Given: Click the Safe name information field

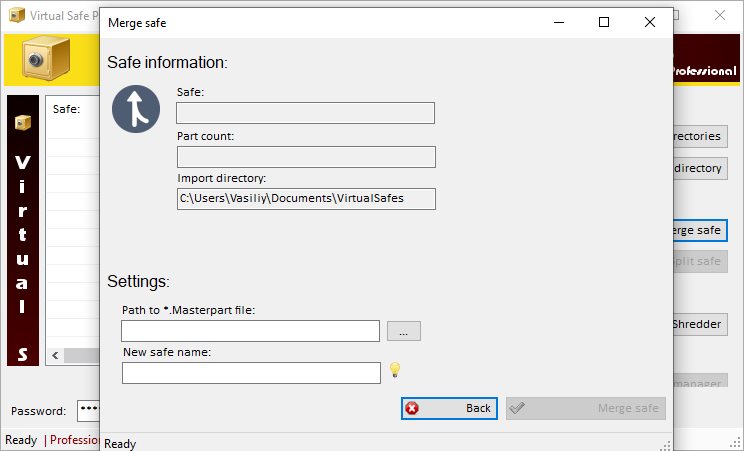Looking at the screenshot, I should click(x=305, y=113).
